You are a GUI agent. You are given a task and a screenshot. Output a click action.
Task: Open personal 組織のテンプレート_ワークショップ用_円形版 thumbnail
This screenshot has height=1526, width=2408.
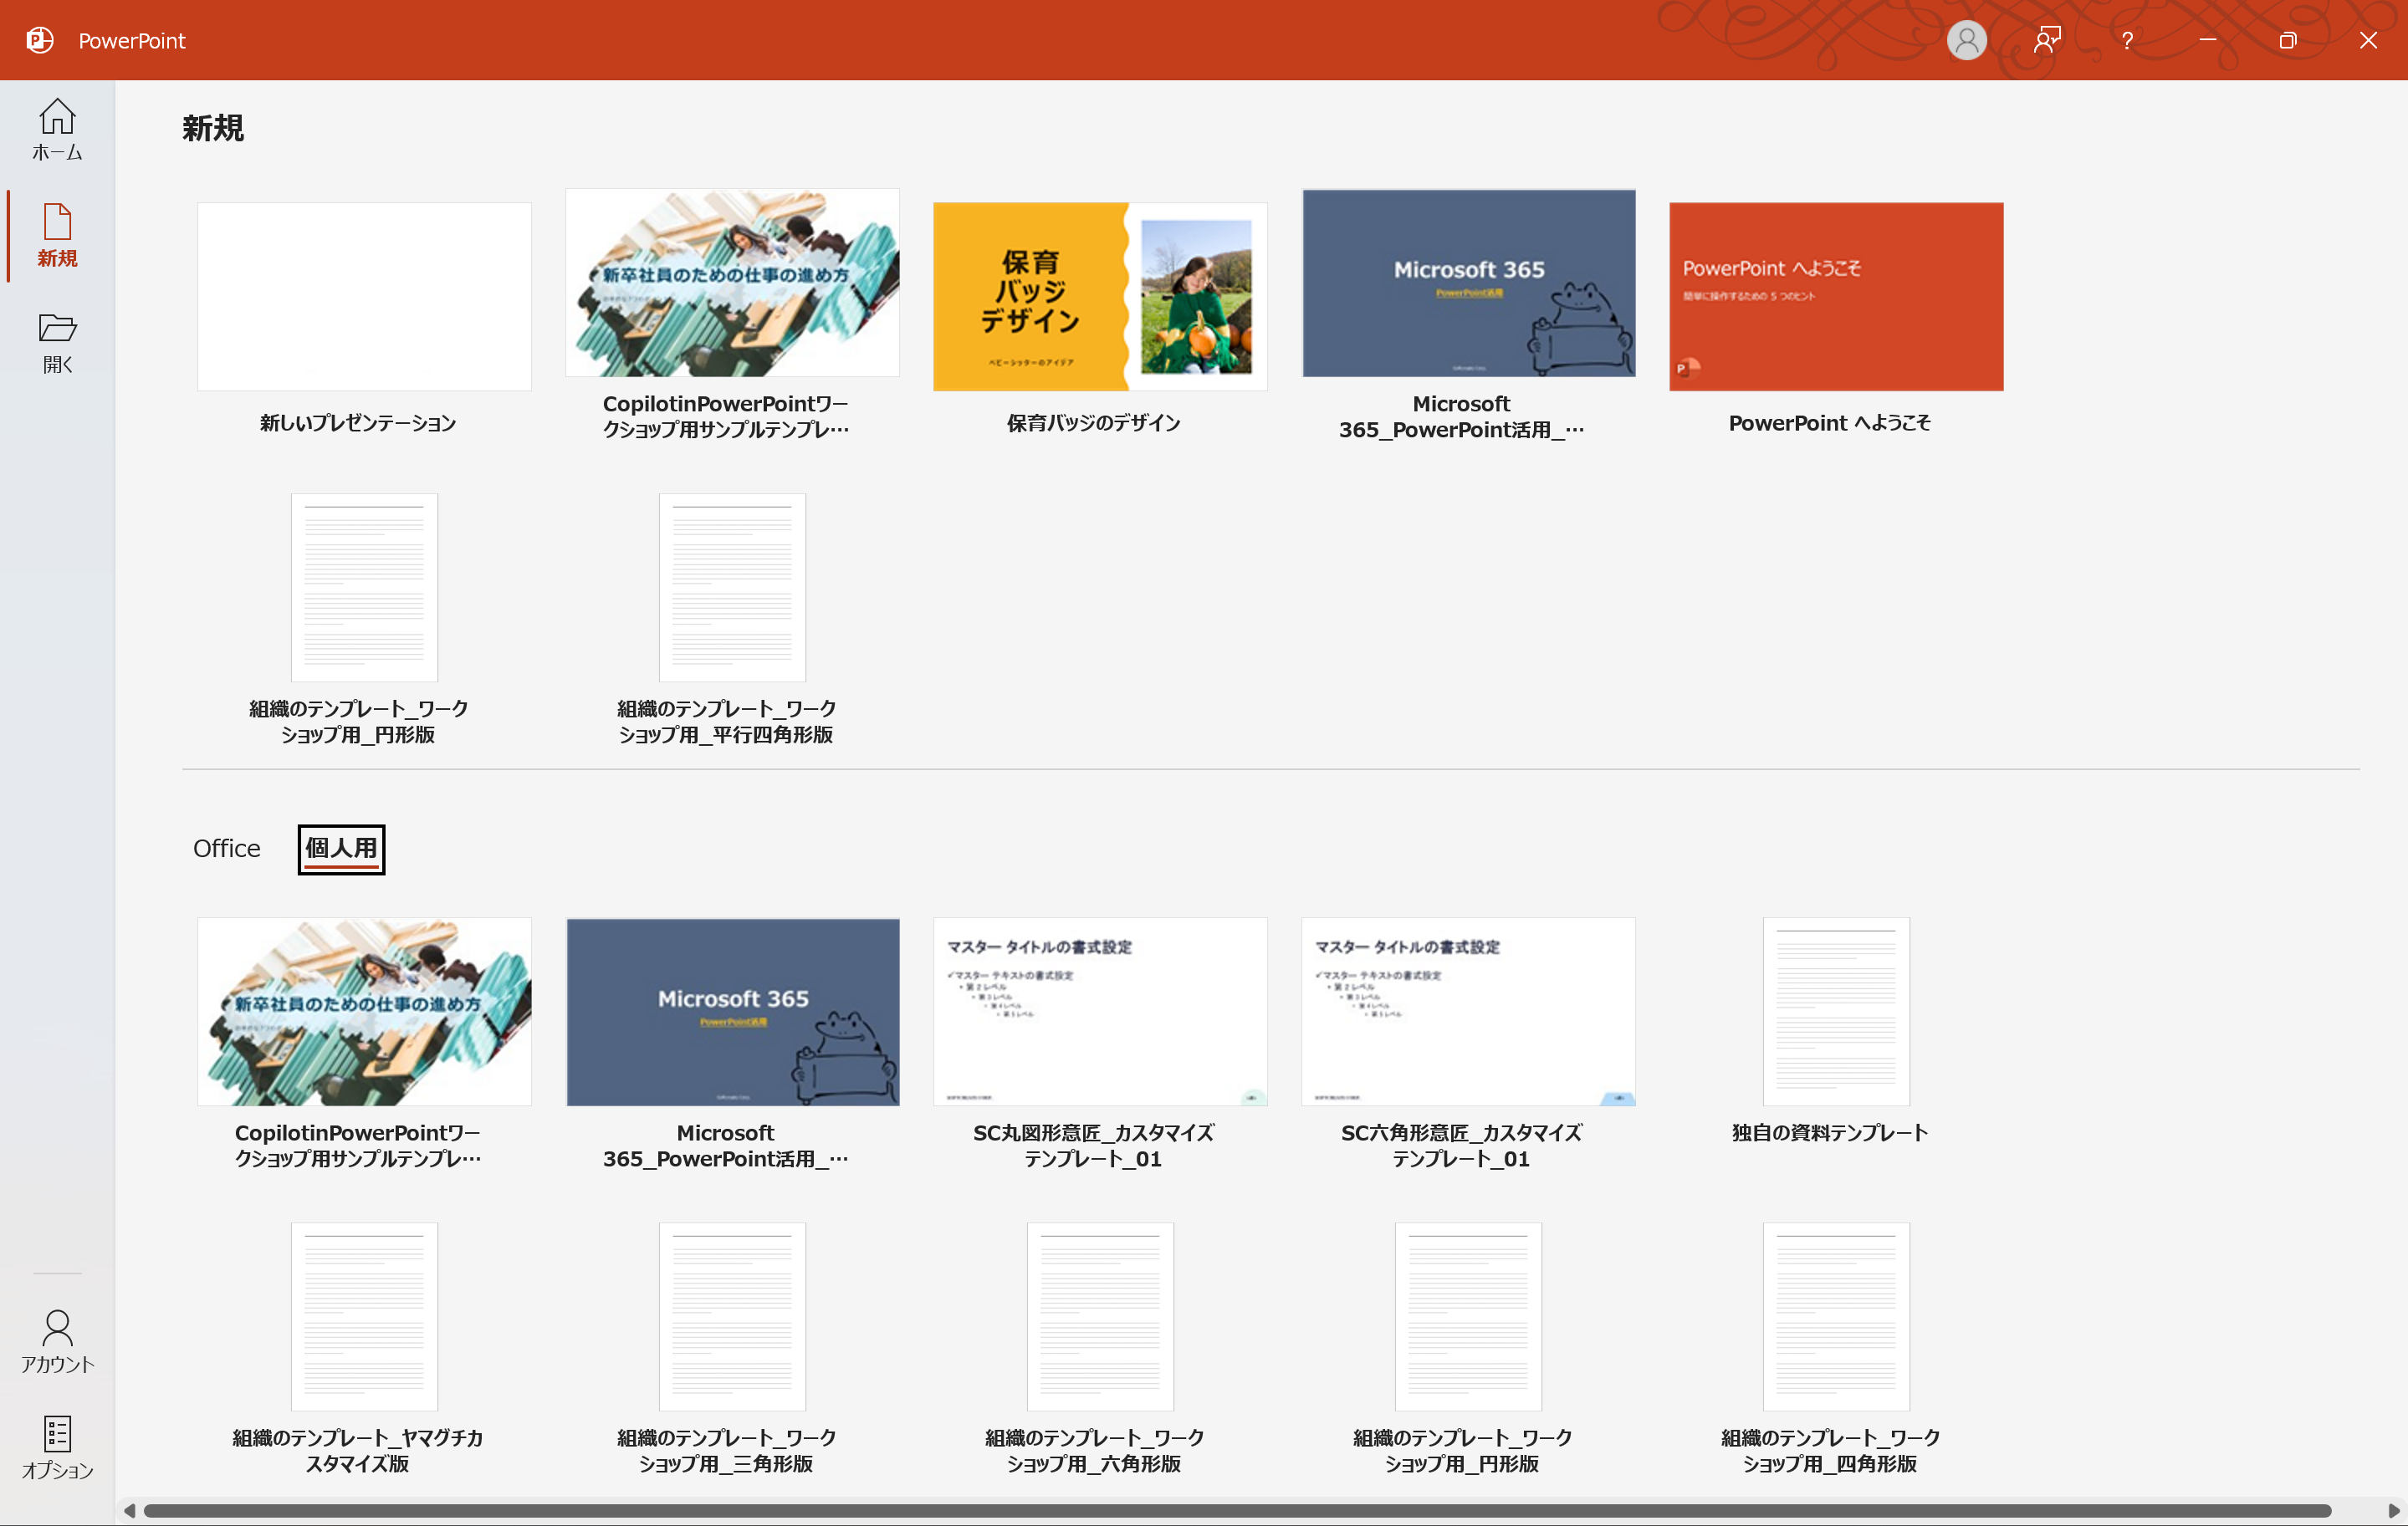(x=1468, y=1316)
